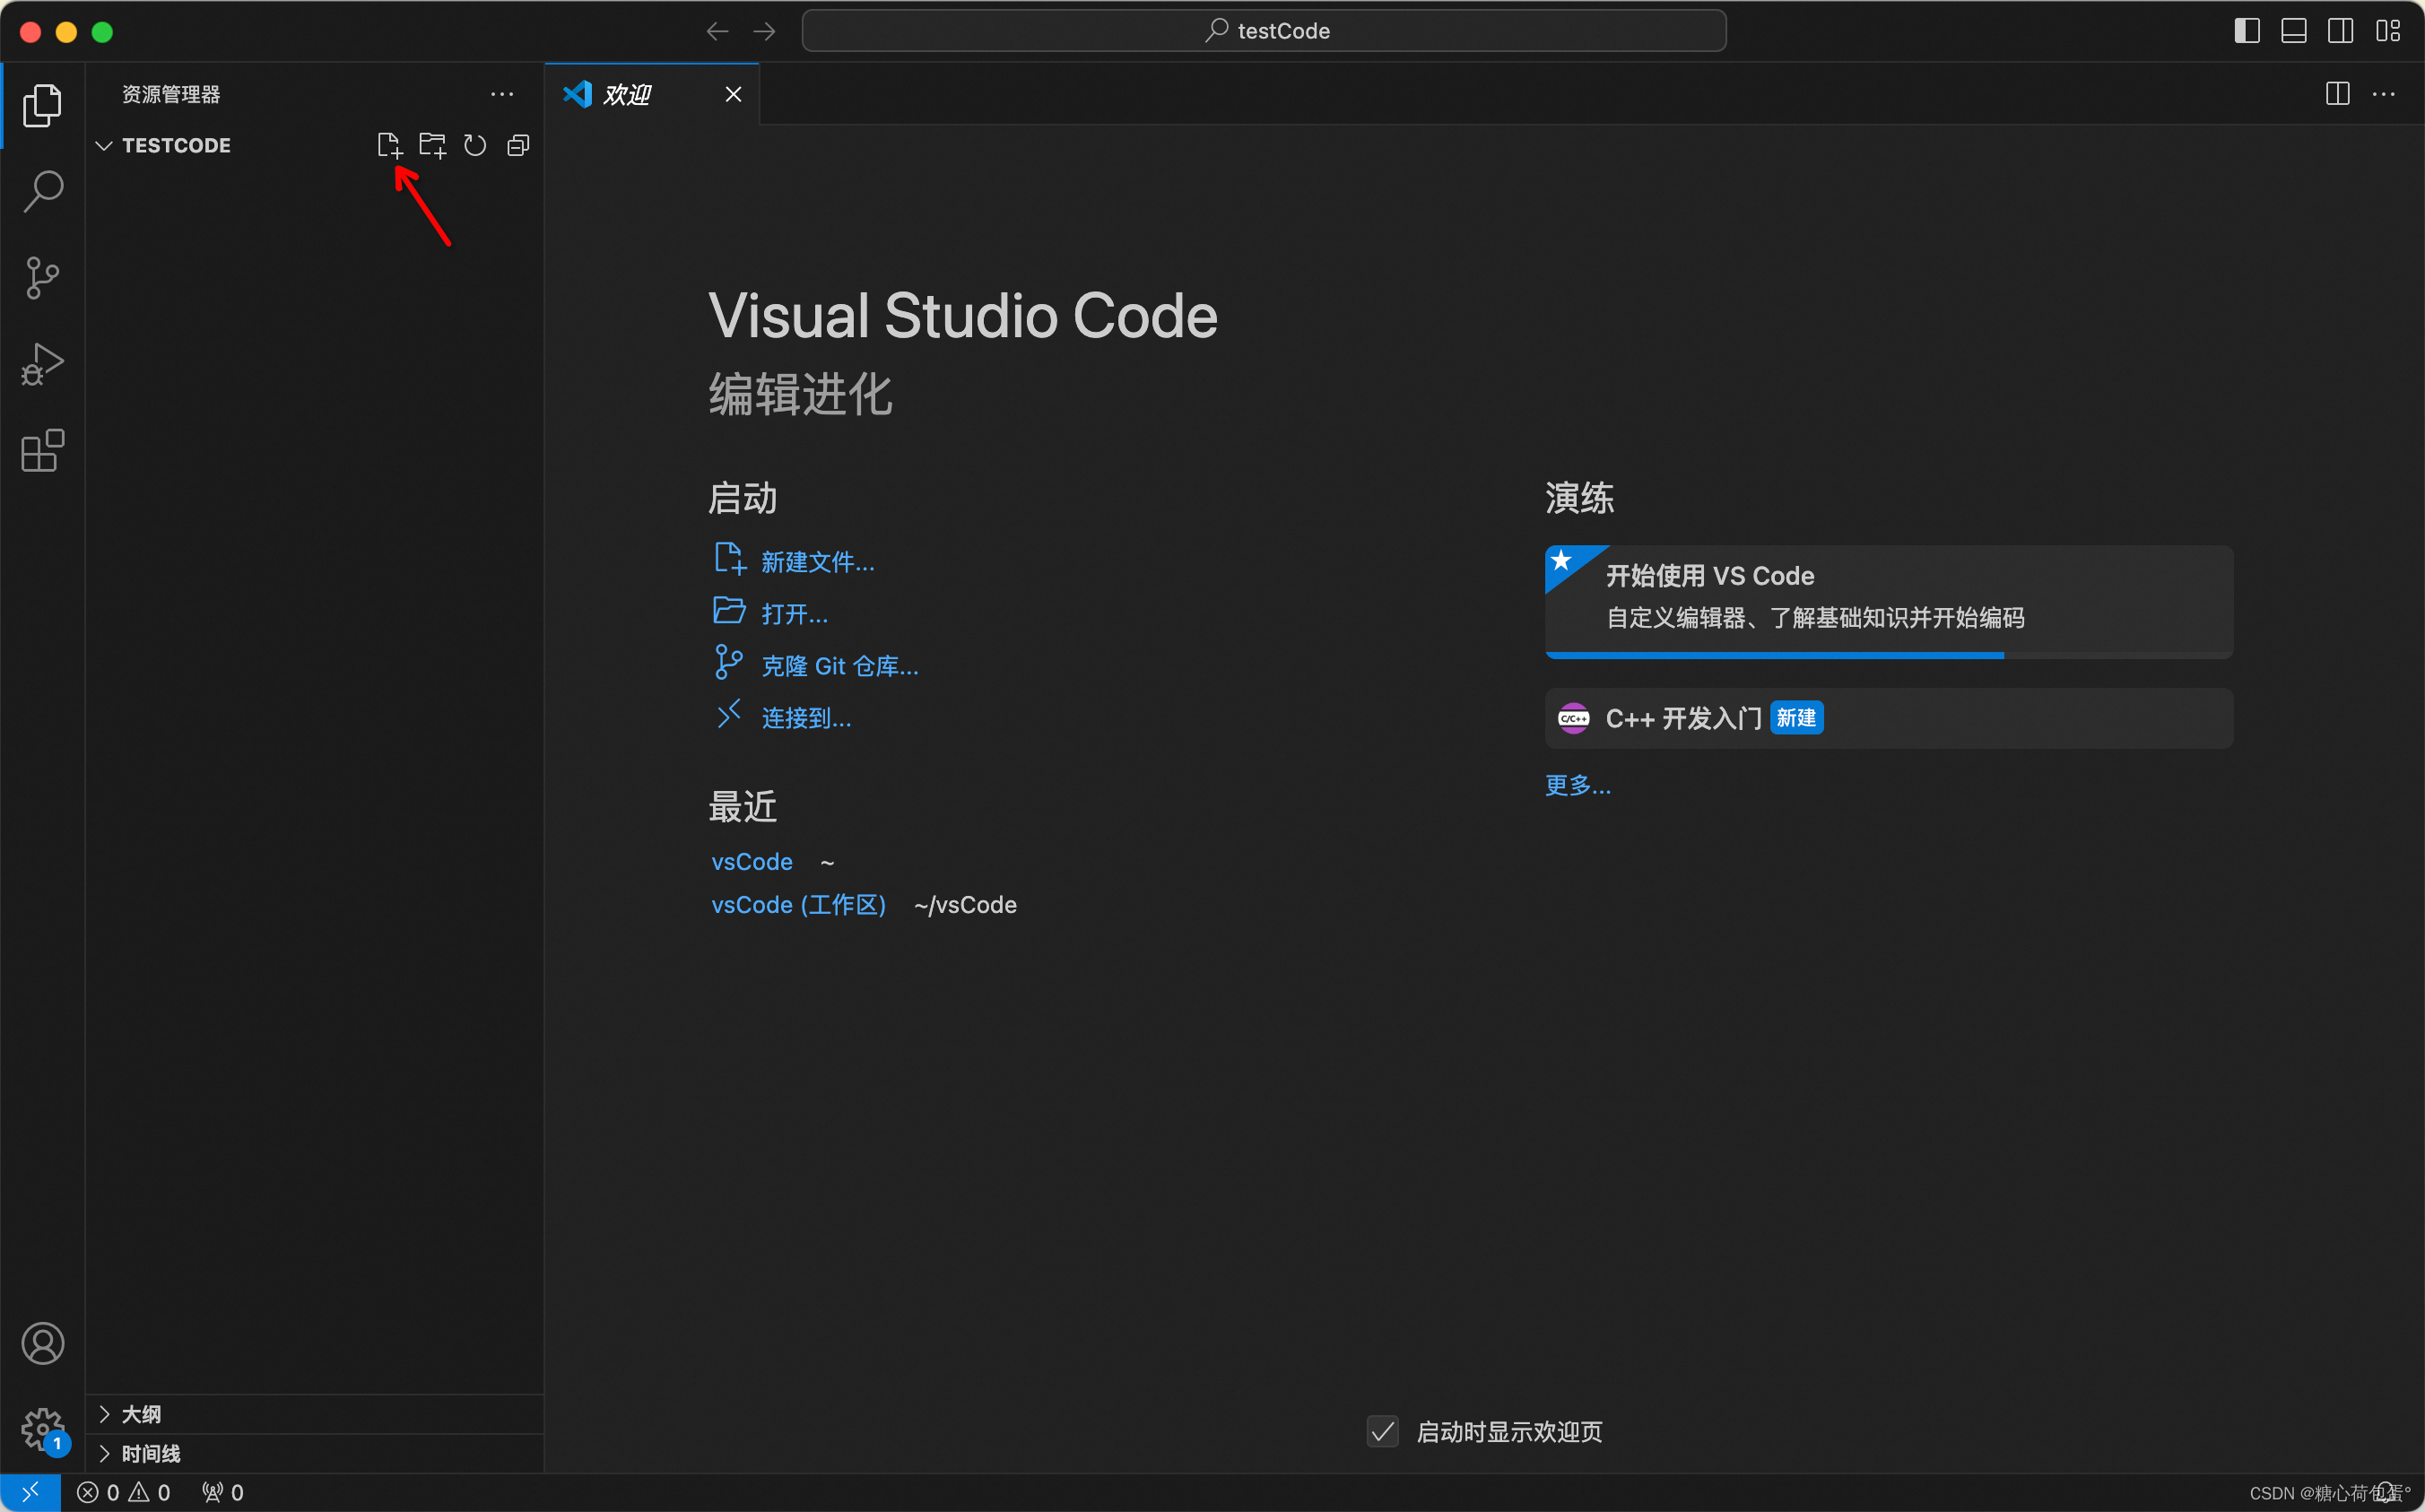Click the New File icon in explorer
This screenshot has width=2425, height=1512.
point(389,146)
